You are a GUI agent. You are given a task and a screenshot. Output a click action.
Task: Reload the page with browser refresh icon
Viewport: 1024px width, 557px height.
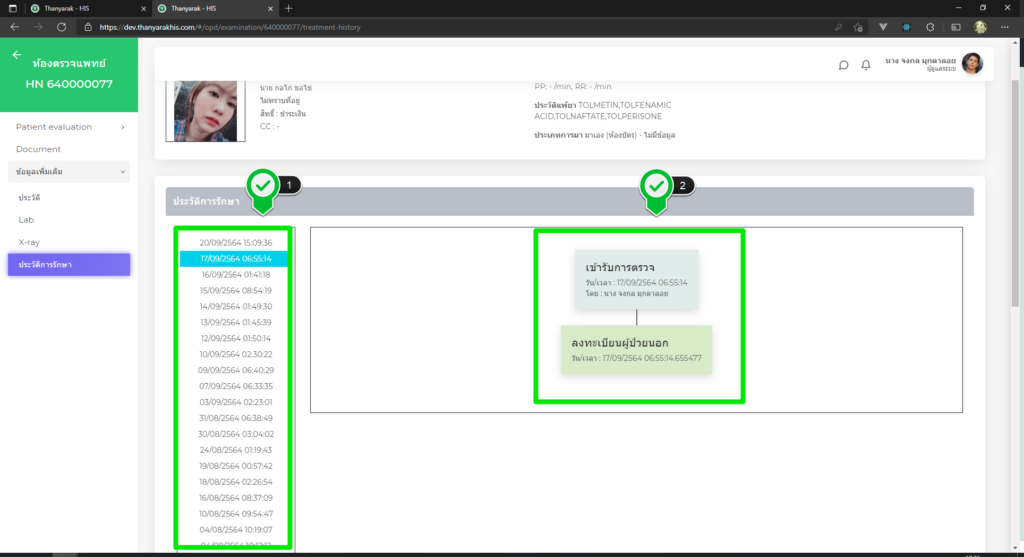point(62,27)
